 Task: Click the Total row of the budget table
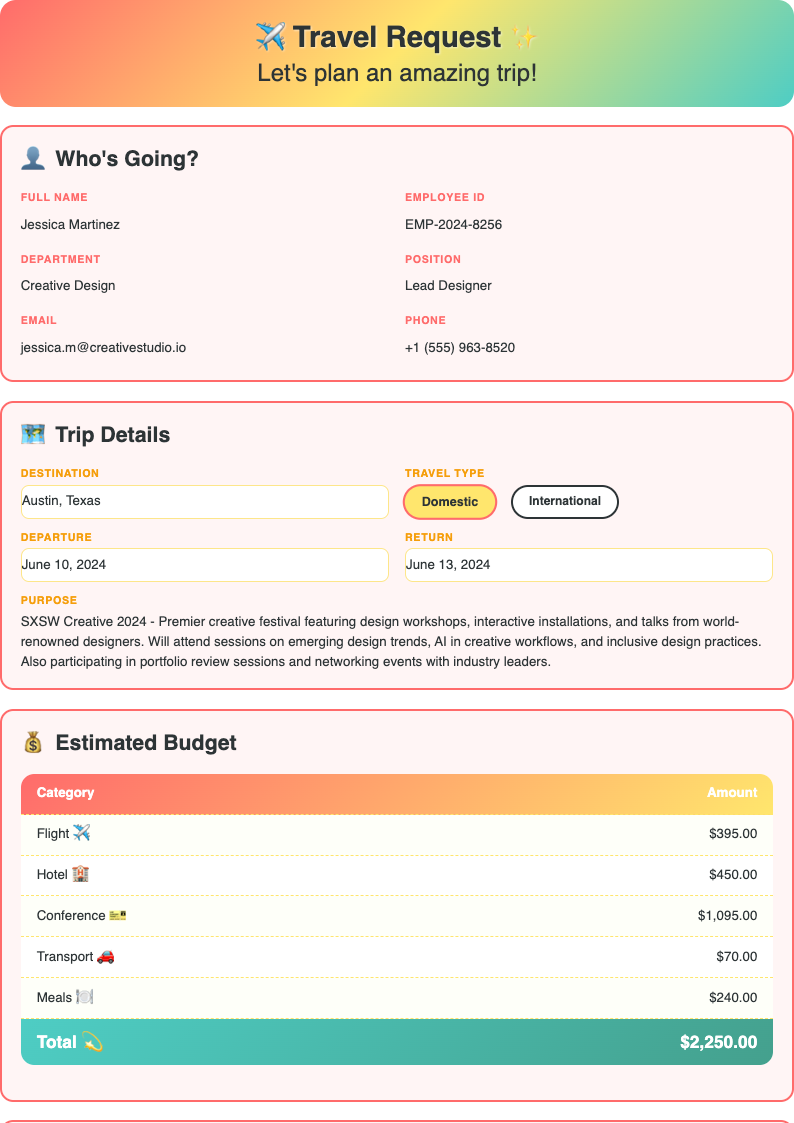[x=397, y=1041]
